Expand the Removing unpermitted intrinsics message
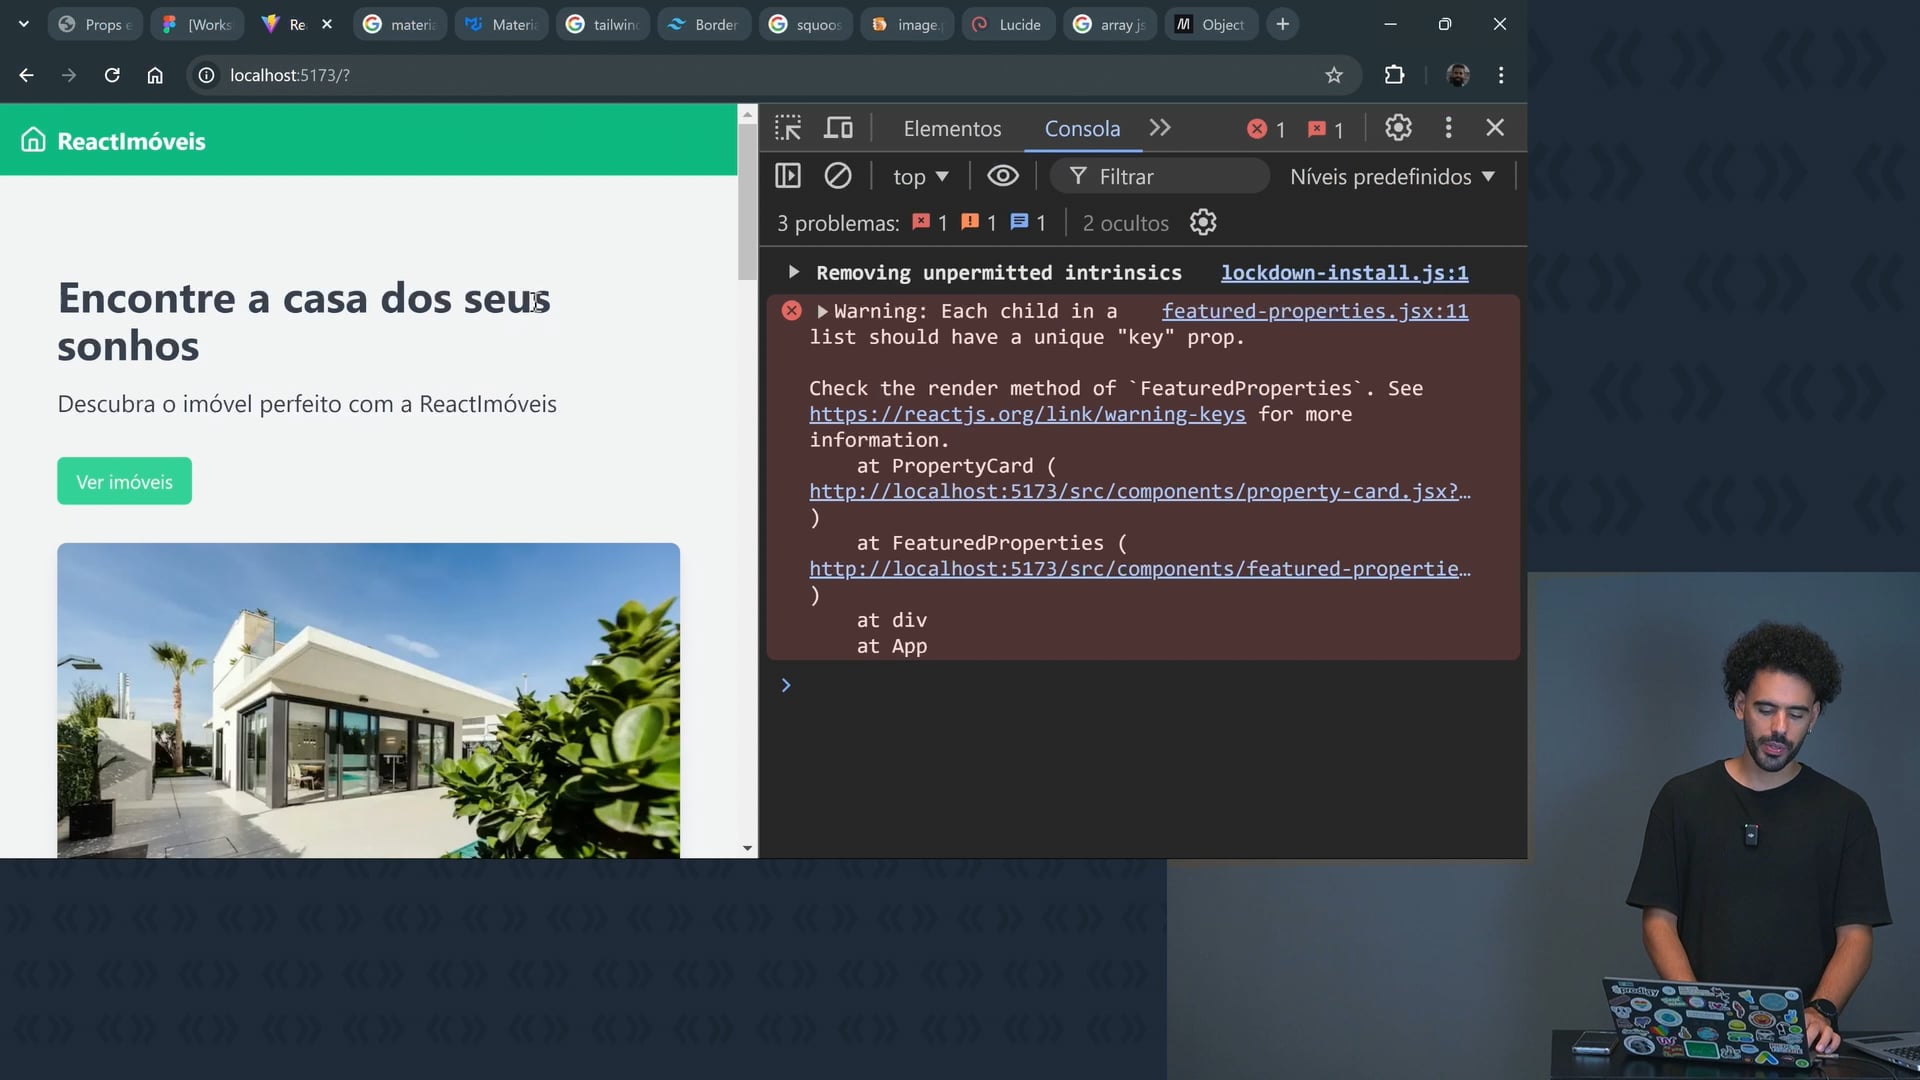This screenshot has width=1920, height=1080. pyautogui.click(x=793, y=272)
